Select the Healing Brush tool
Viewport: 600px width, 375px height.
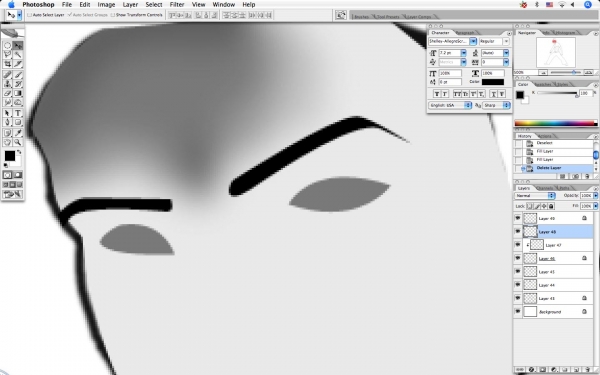pyautogui.click(x=7, y=75)
